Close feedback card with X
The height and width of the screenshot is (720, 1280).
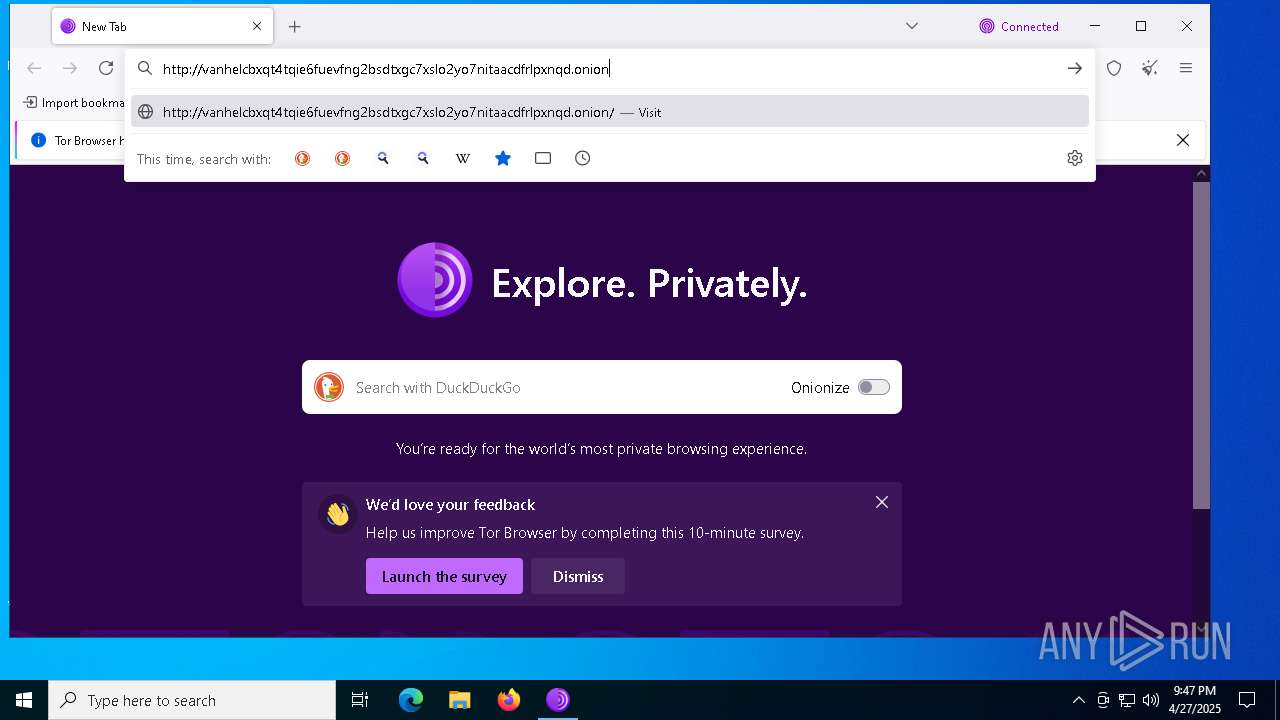click(x=882, y=502)
